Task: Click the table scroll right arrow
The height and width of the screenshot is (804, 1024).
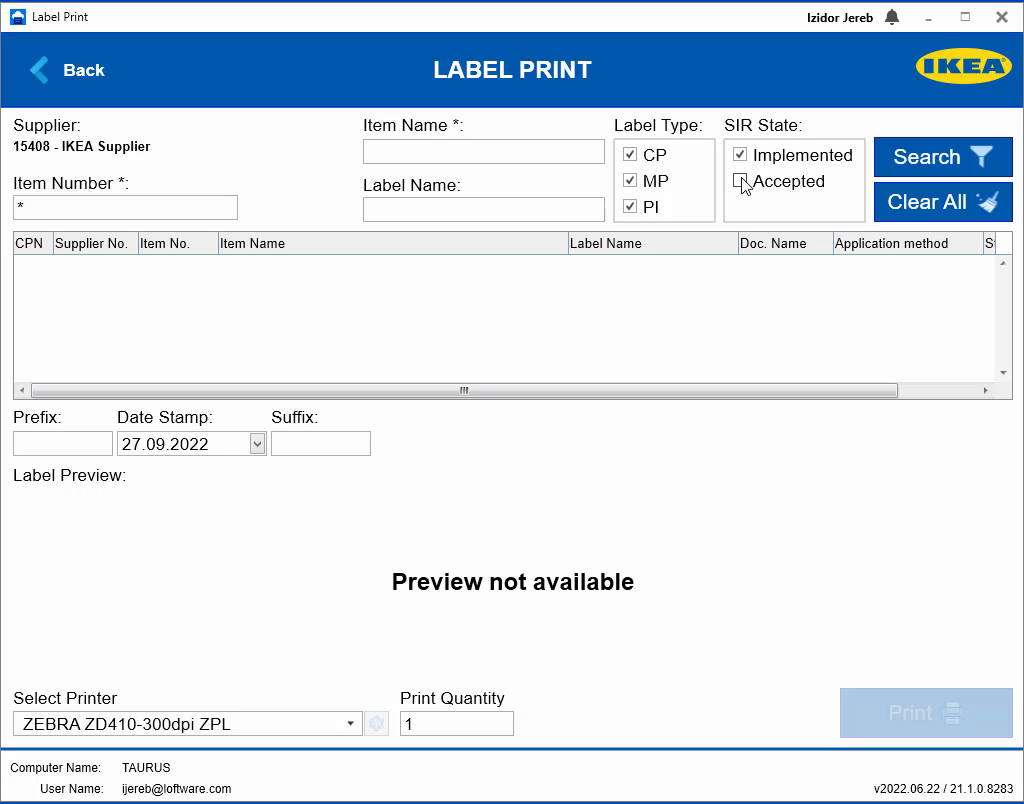Action: 985,391
